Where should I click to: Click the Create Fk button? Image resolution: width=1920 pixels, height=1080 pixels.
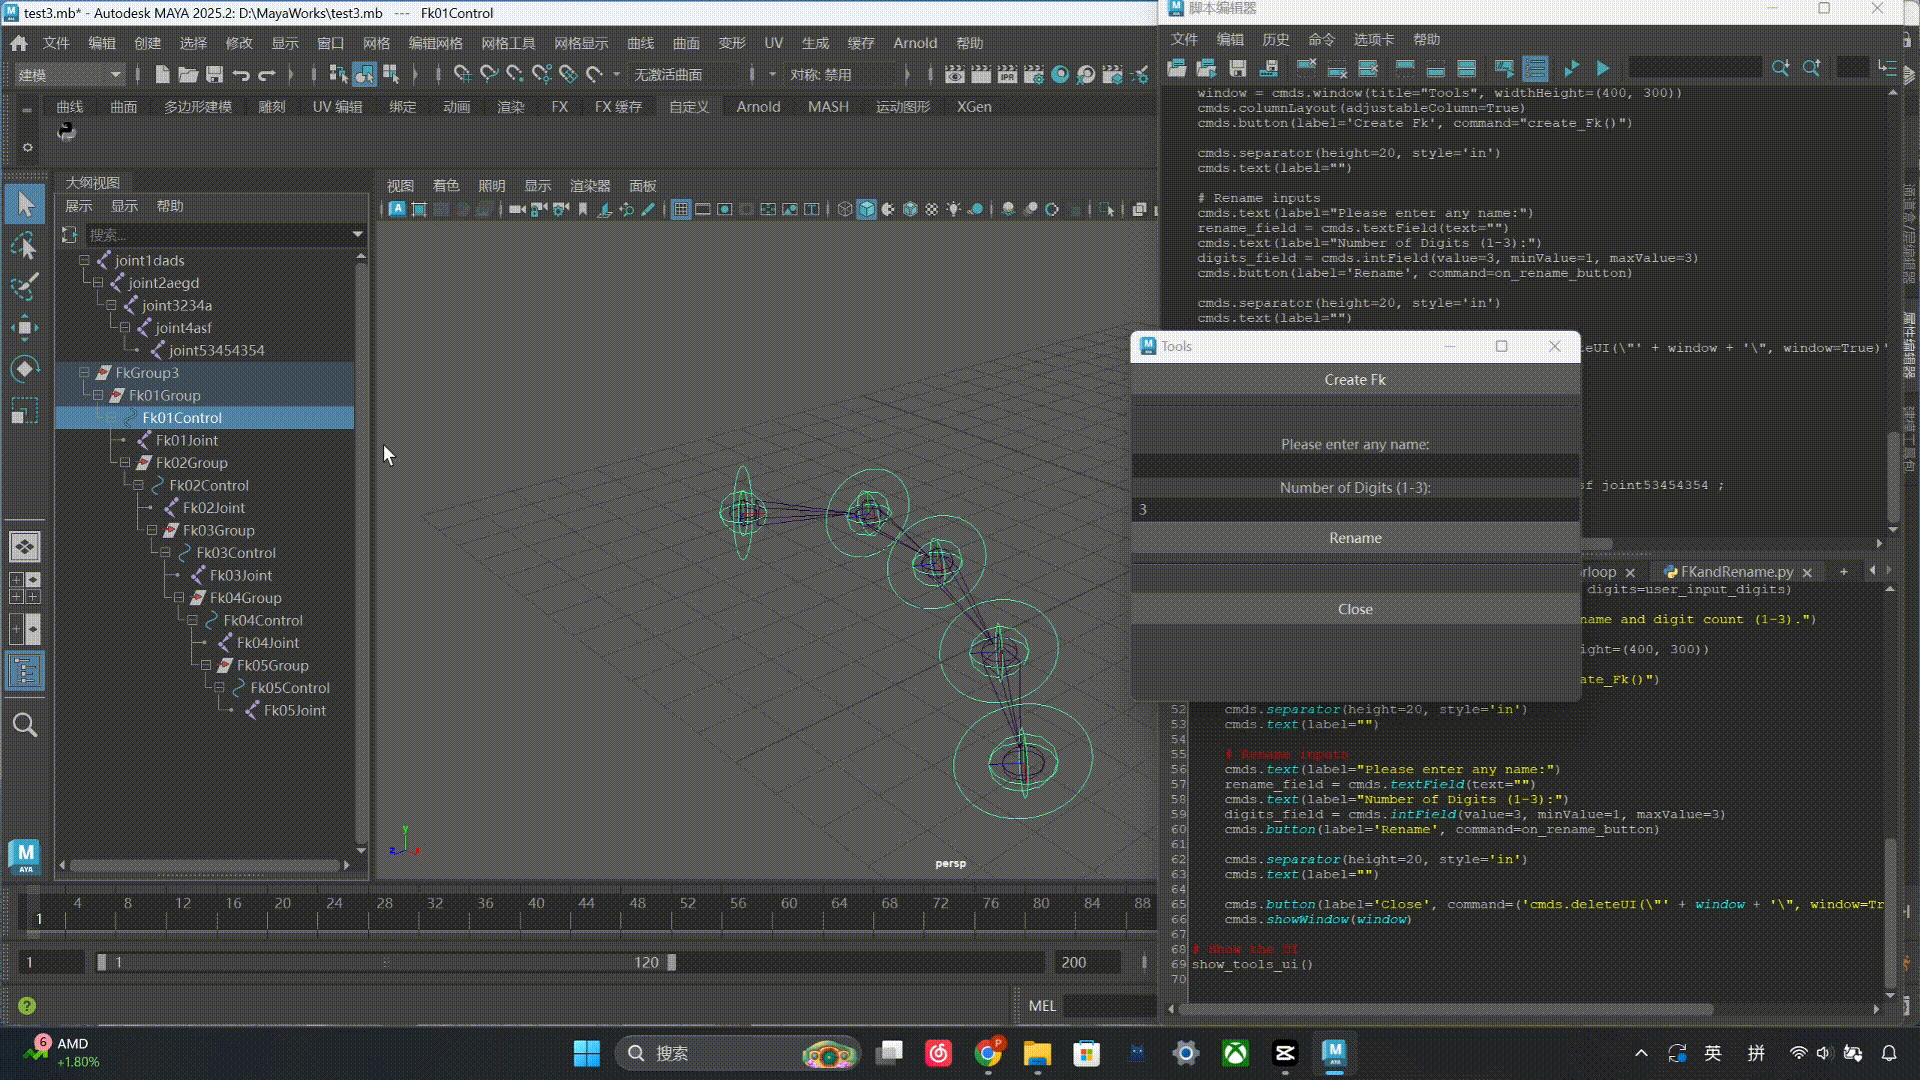(1355, 379)
